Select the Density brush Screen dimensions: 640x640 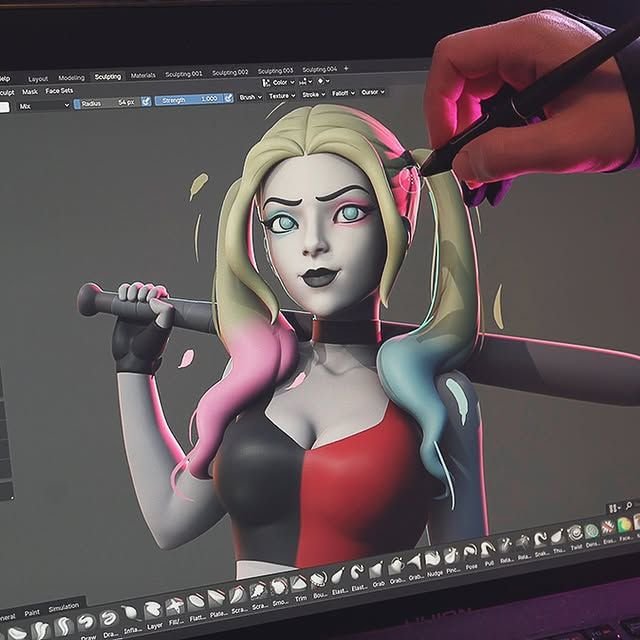[592, 536]
